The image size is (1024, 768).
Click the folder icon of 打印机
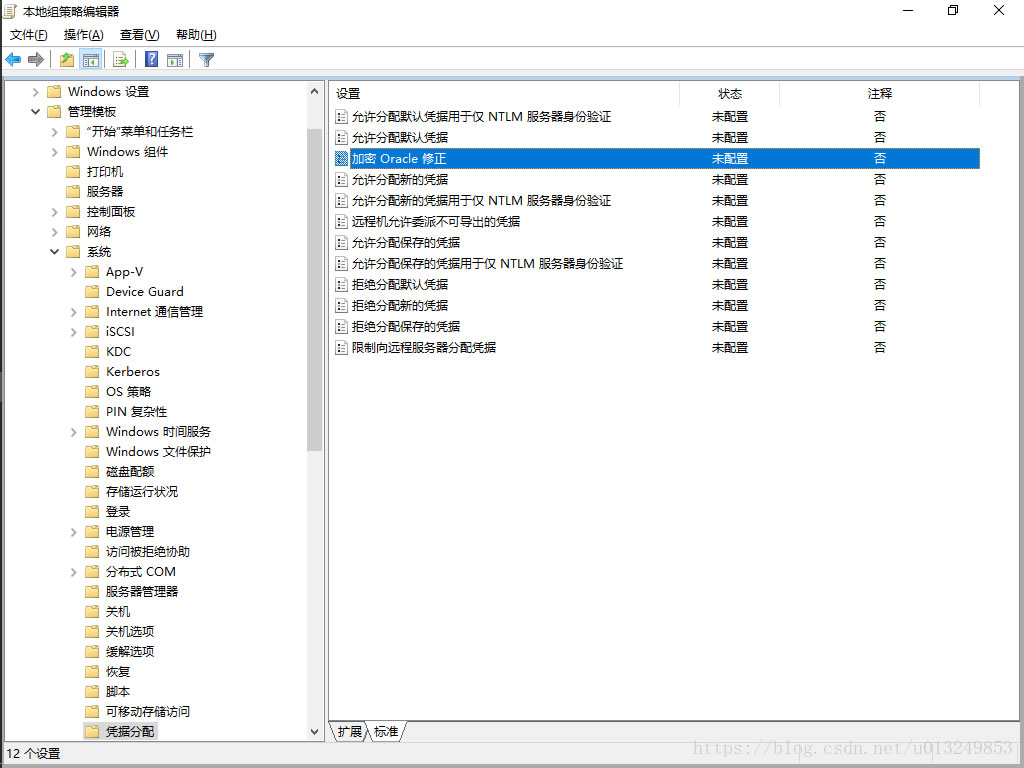pyautogui.click(x=73, y=172)
